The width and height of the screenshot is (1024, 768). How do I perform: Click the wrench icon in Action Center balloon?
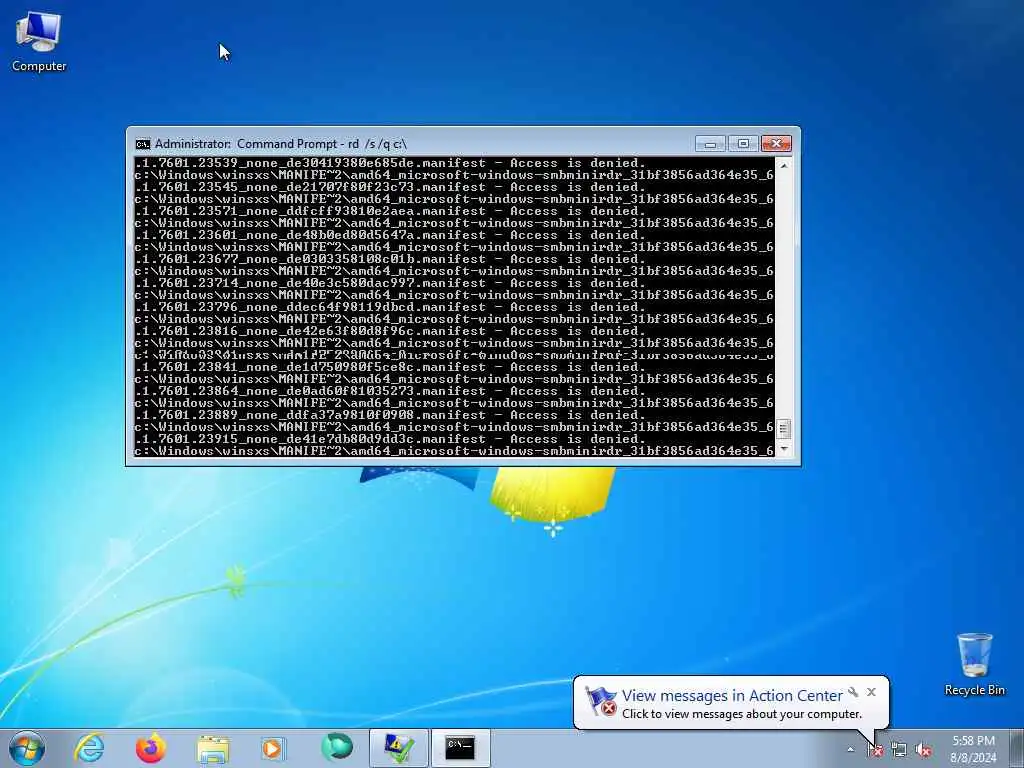pos(853,692)
